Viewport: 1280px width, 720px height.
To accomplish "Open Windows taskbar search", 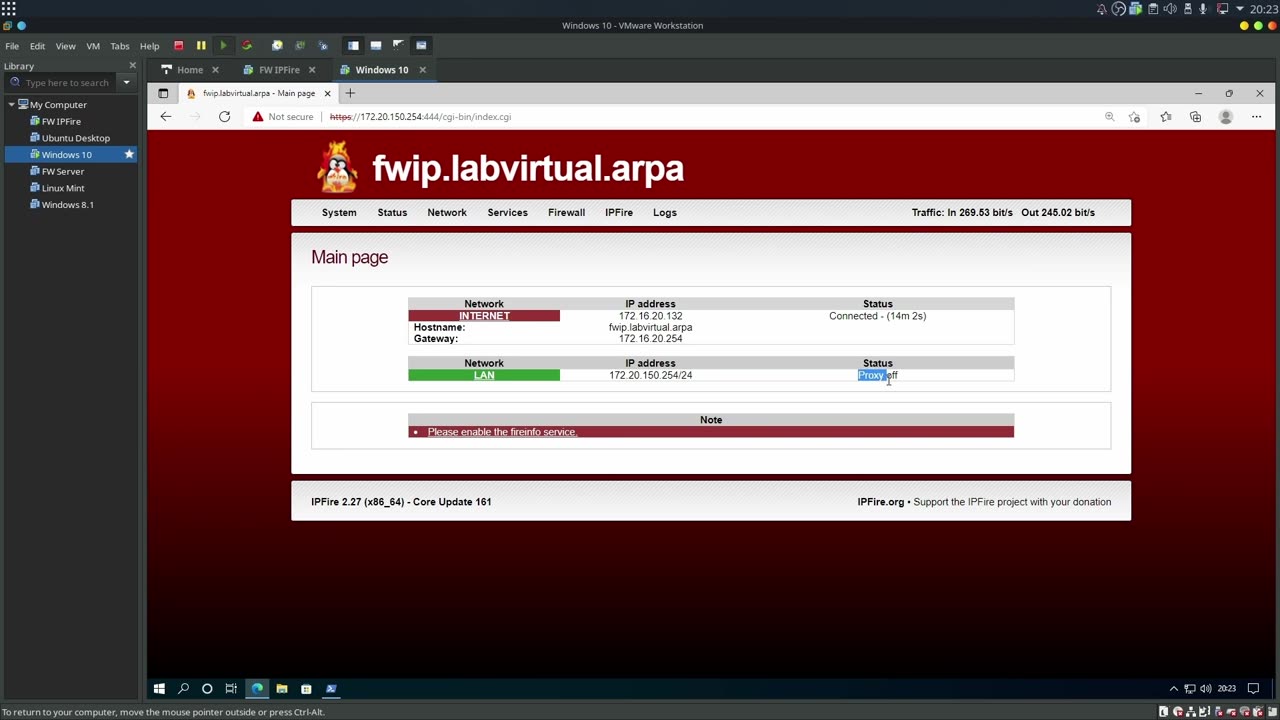I will coord(183,688).
